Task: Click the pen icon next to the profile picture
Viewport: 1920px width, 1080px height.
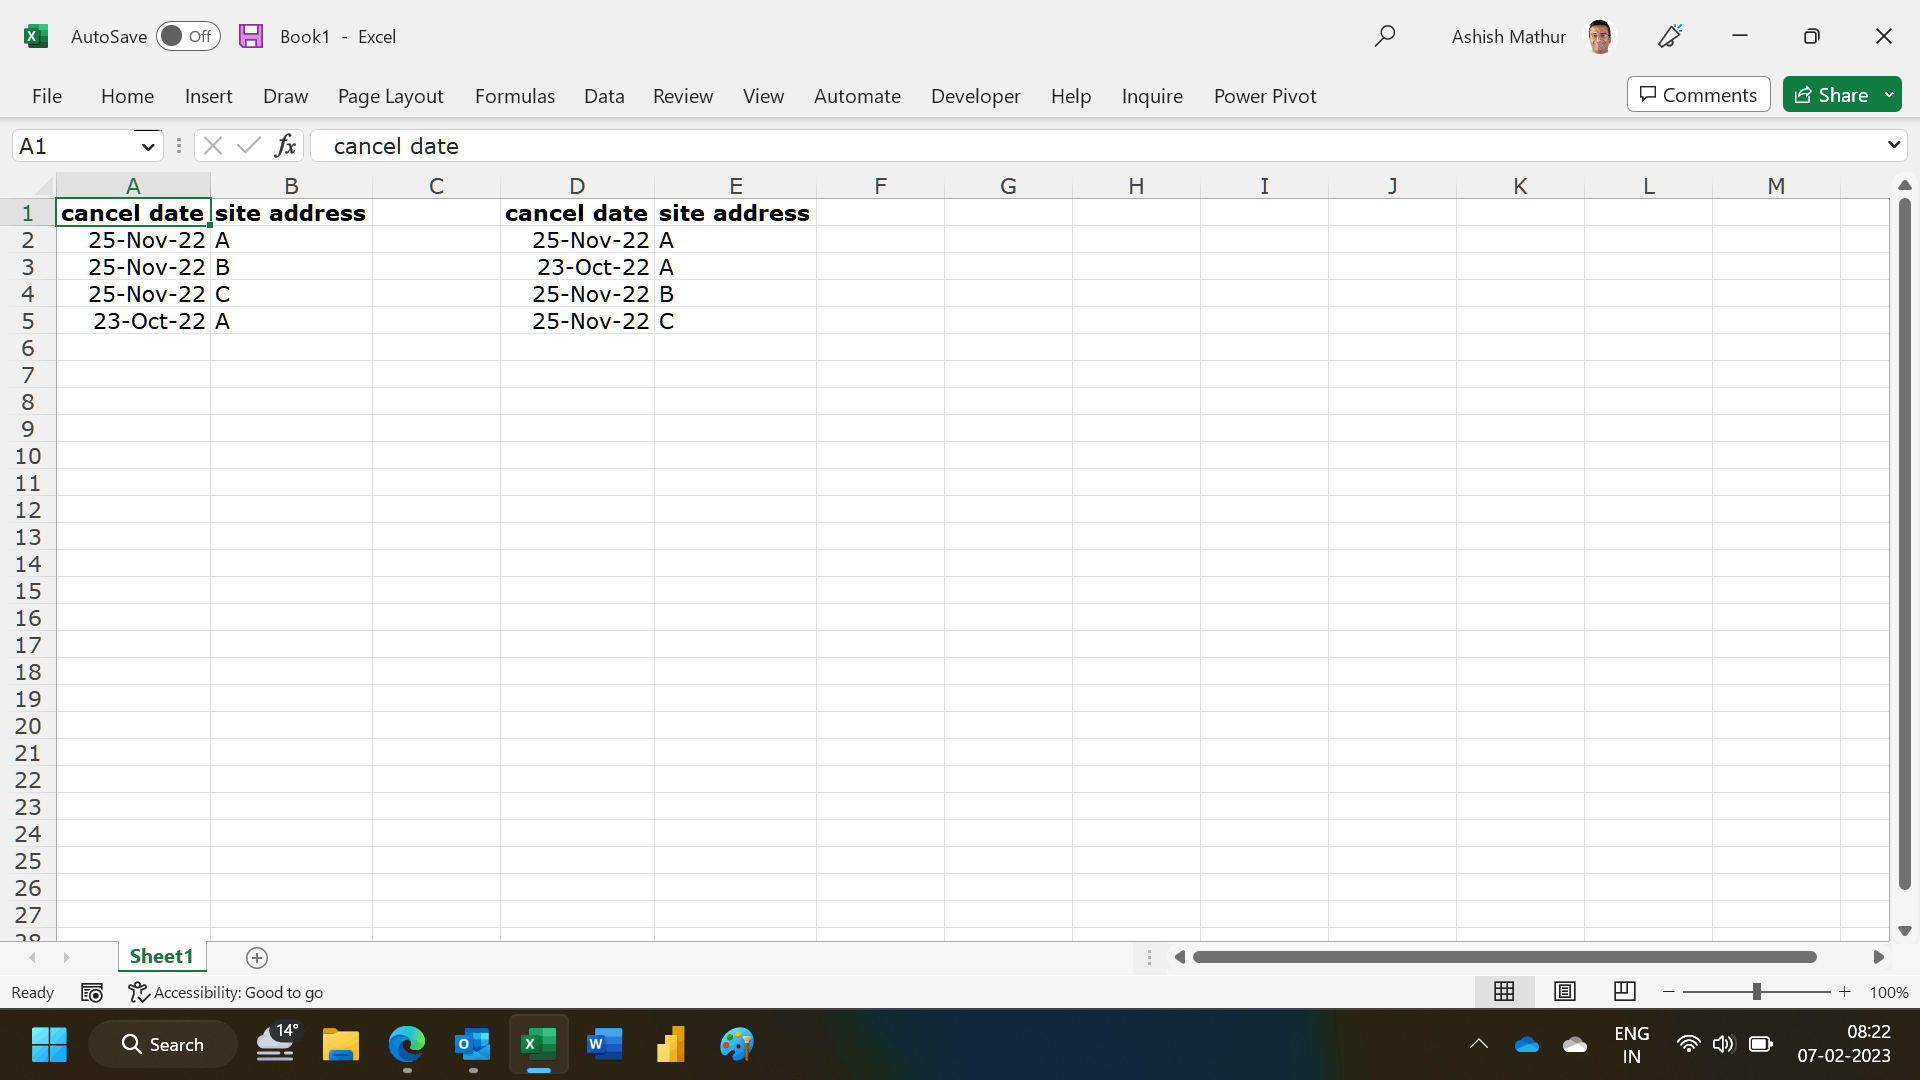Action: (x=1670, y=36)
